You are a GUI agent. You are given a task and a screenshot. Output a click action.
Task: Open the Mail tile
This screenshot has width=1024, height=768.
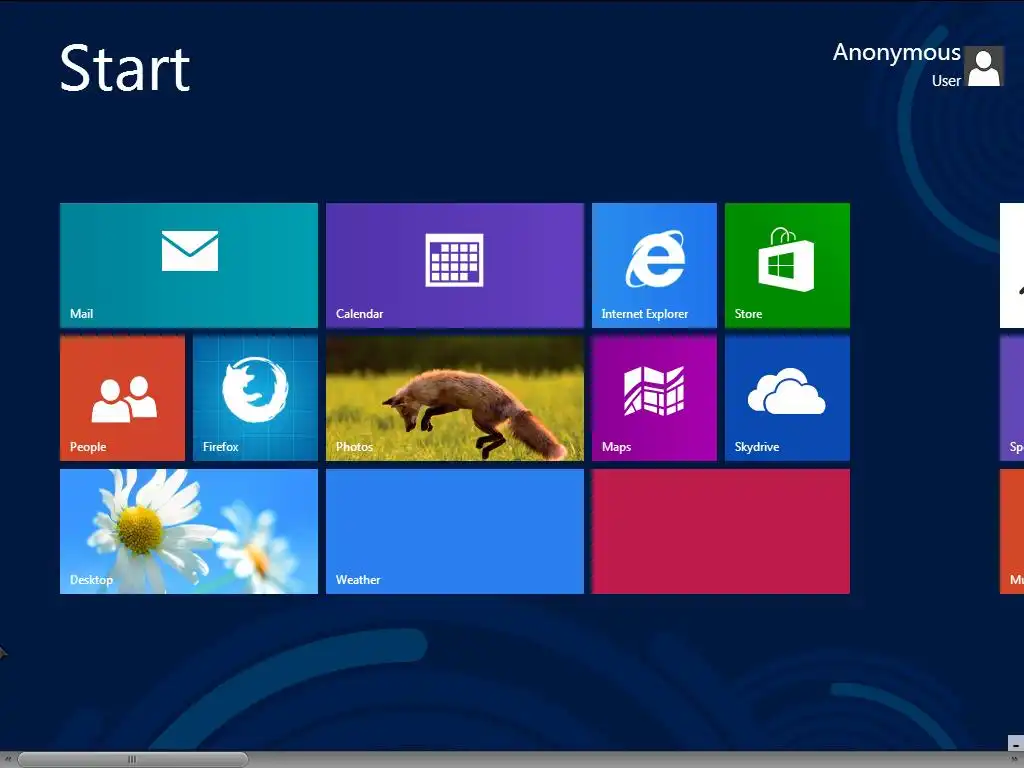click(x=189, y=265)
